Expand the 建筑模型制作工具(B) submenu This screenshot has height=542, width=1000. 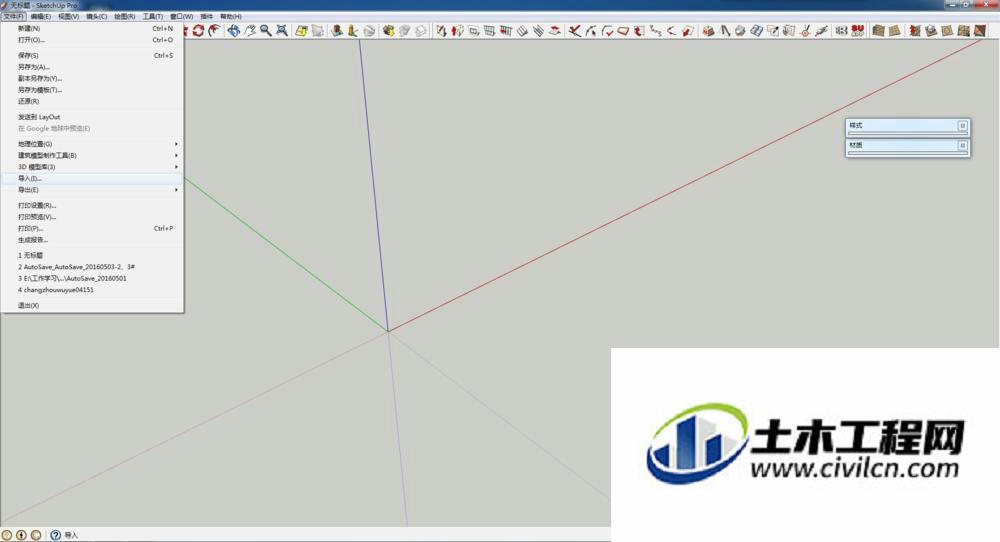click(x=92, y=156)
